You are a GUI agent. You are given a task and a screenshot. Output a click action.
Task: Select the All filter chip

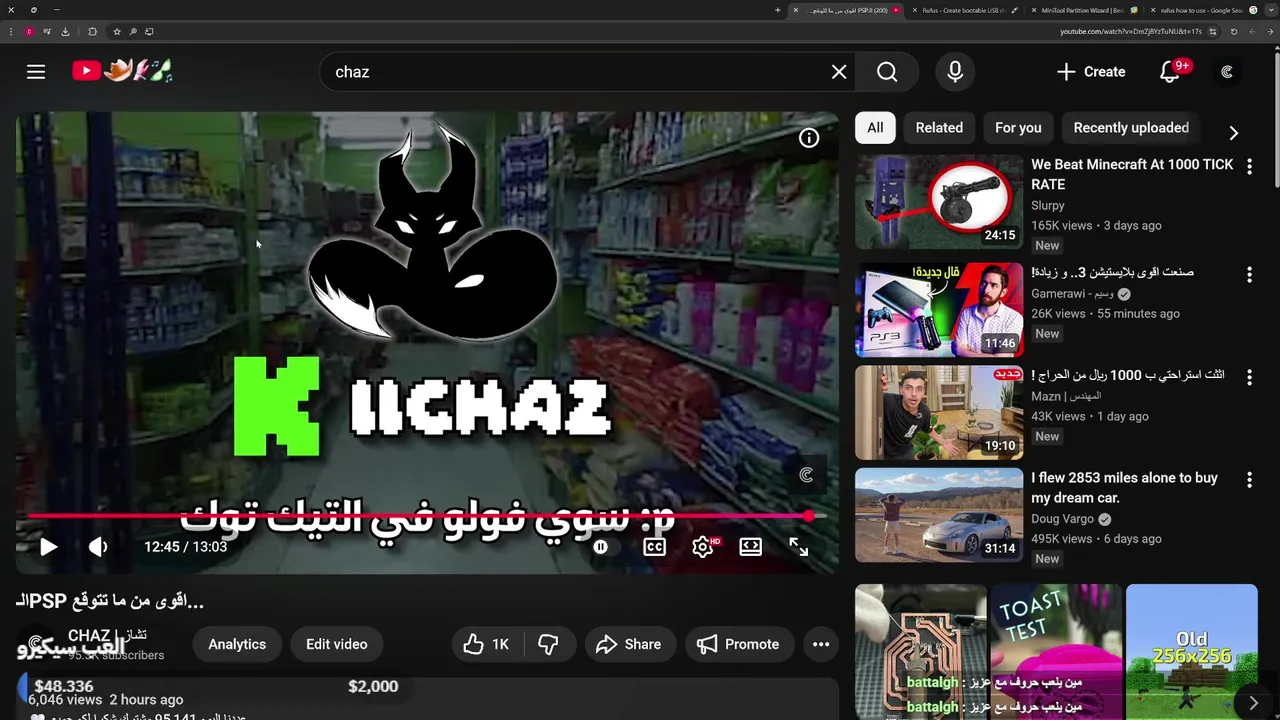pos(875,128)
